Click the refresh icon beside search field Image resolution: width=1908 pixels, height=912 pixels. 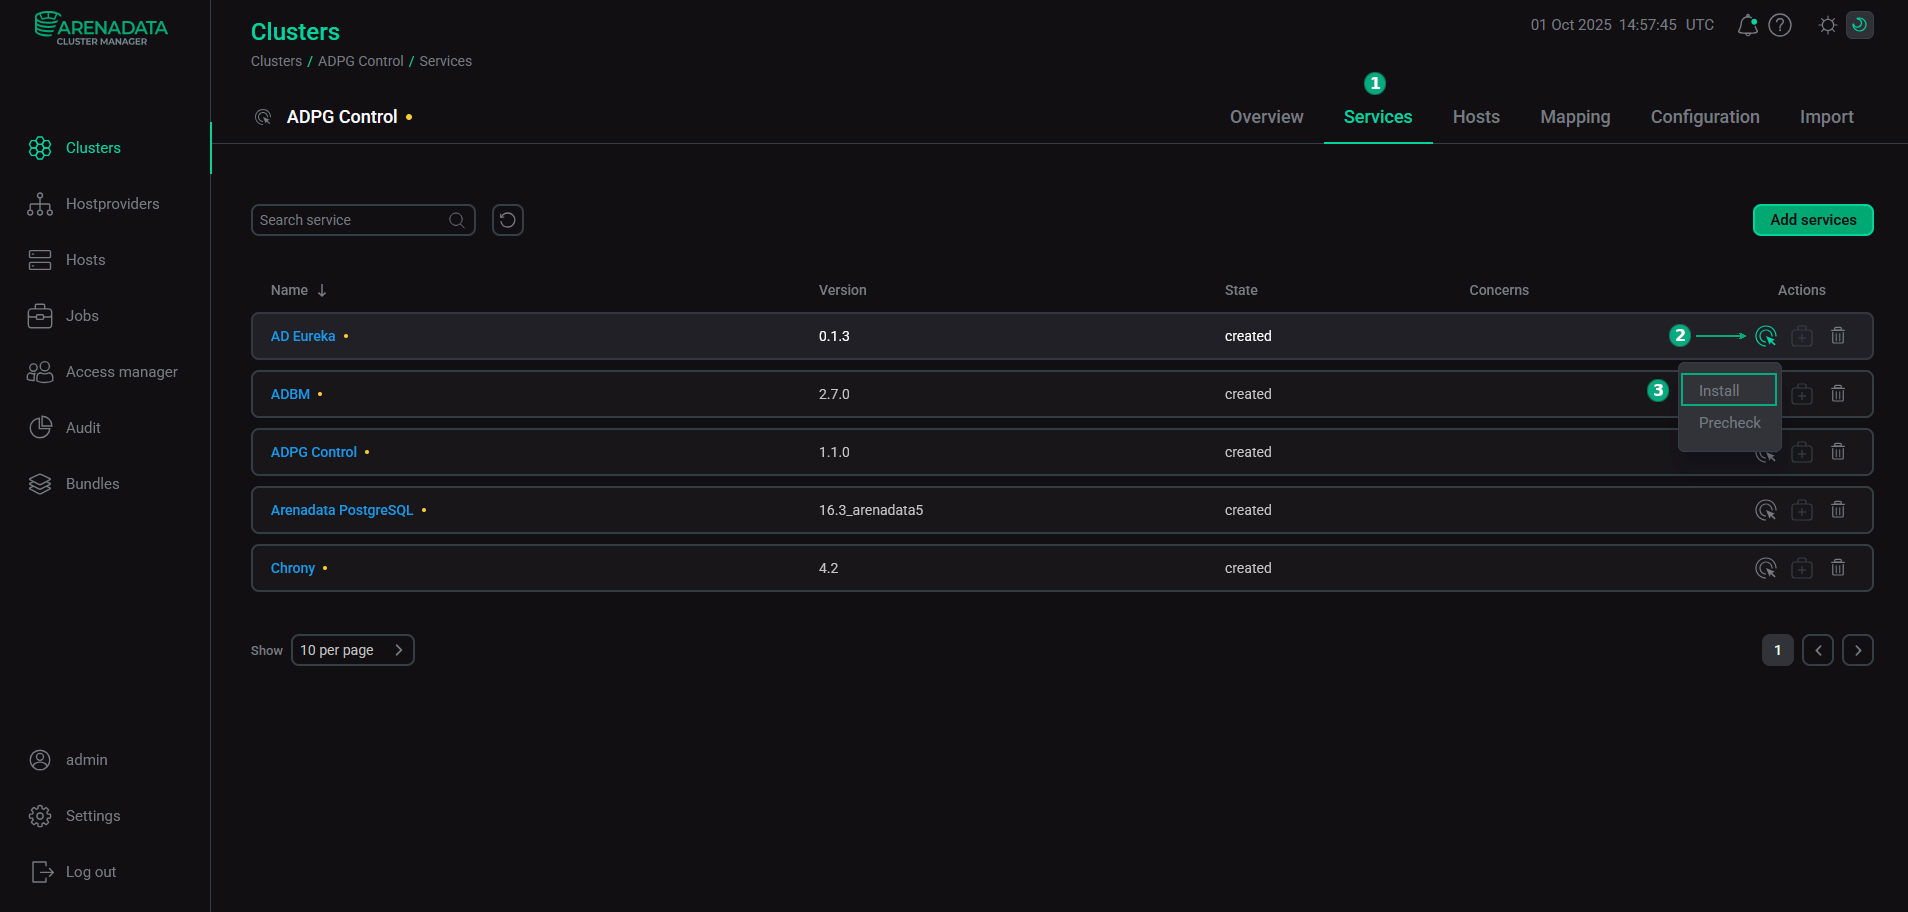[x=508, y=220]
